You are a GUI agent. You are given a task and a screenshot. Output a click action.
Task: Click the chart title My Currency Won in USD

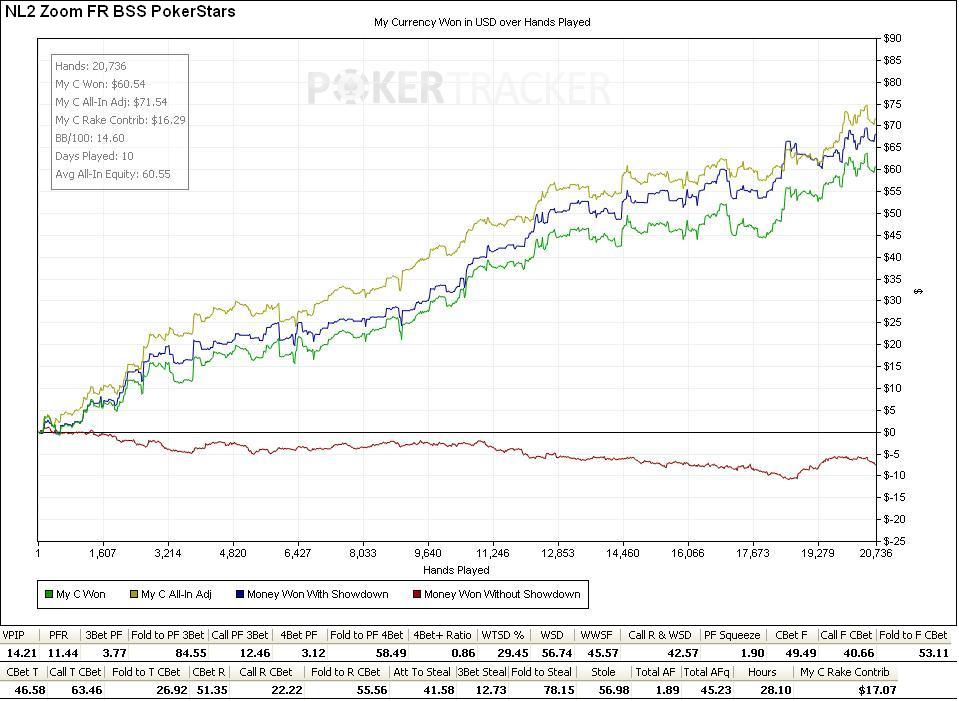coord(482,22)
